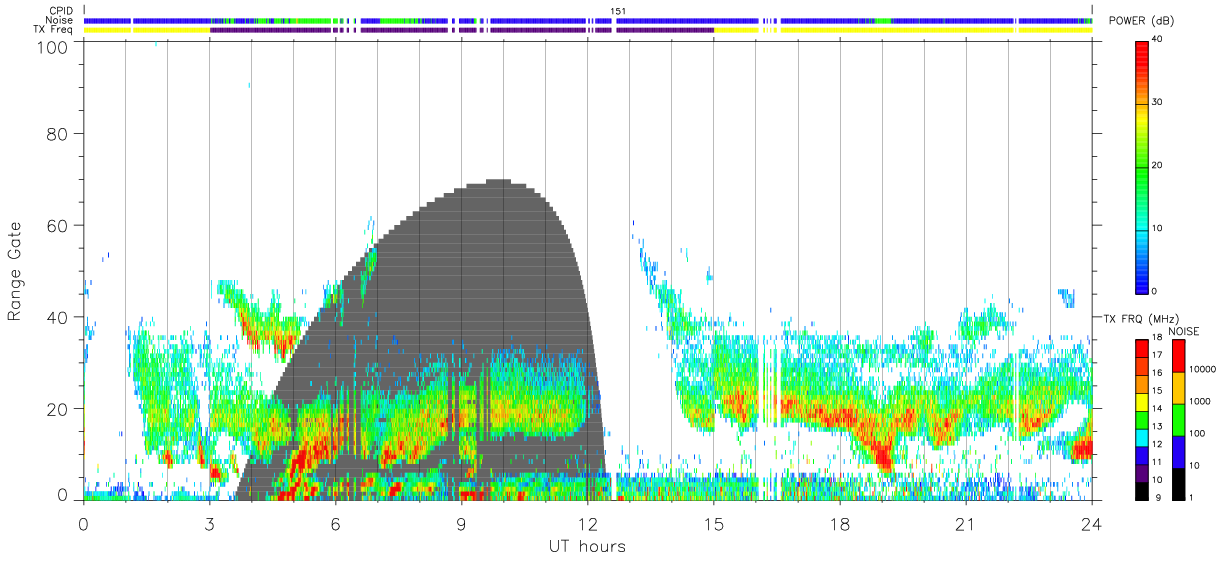Click the purple section of TX Freq strip
This screenshot has height=567, width=1228.
(462, 30)
